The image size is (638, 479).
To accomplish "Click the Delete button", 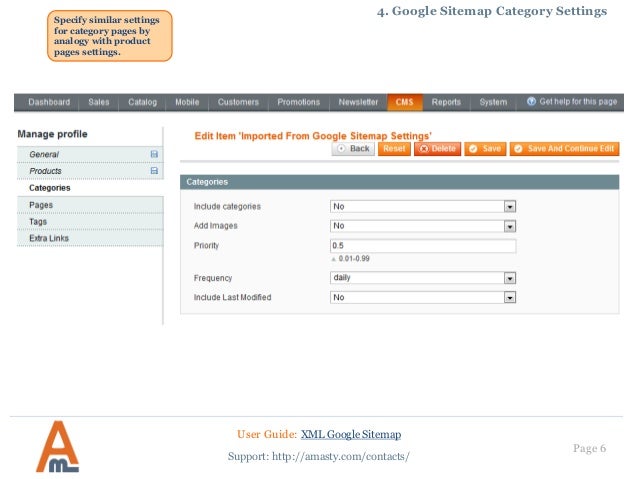I will click(x=437, y=149).
